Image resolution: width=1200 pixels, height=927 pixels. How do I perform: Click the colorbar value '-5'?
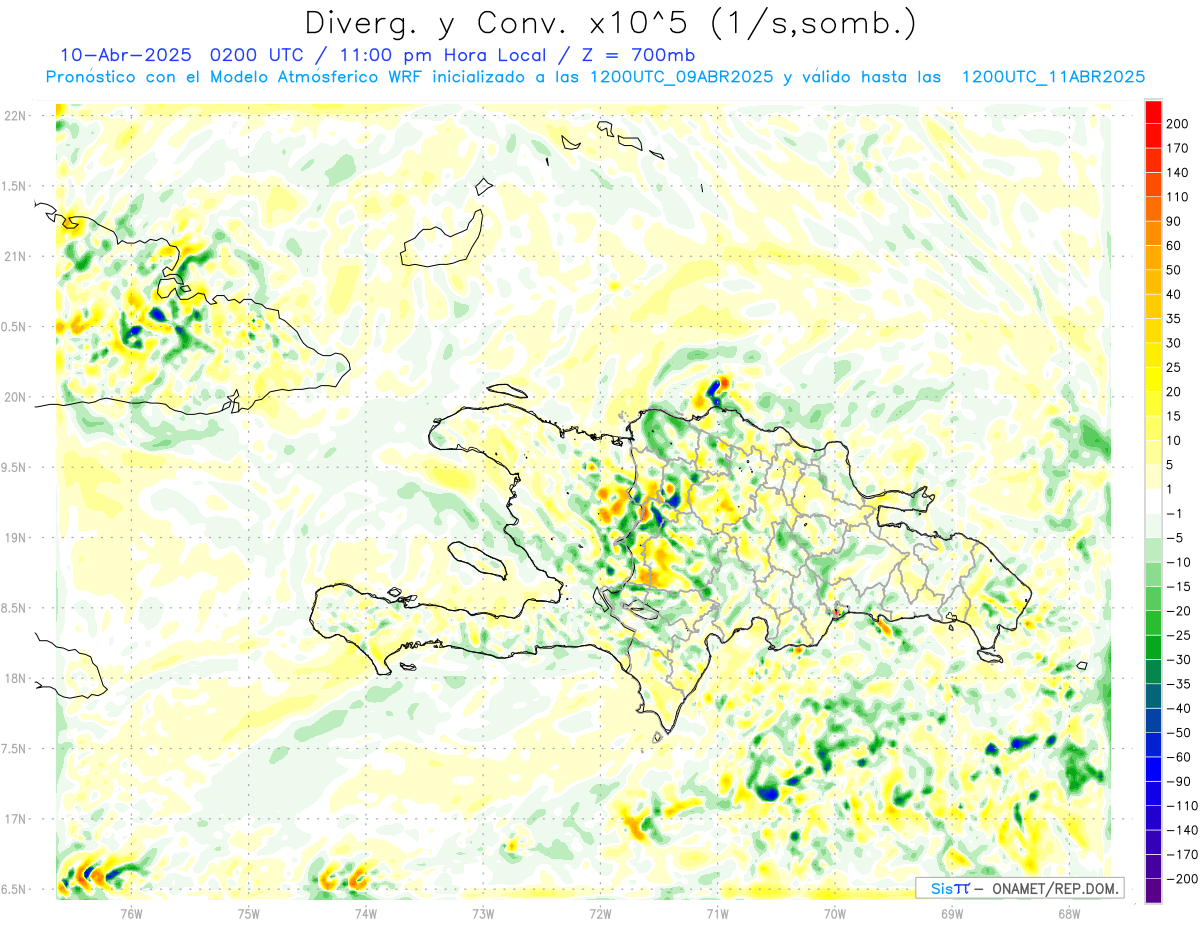coord(1174,538)
